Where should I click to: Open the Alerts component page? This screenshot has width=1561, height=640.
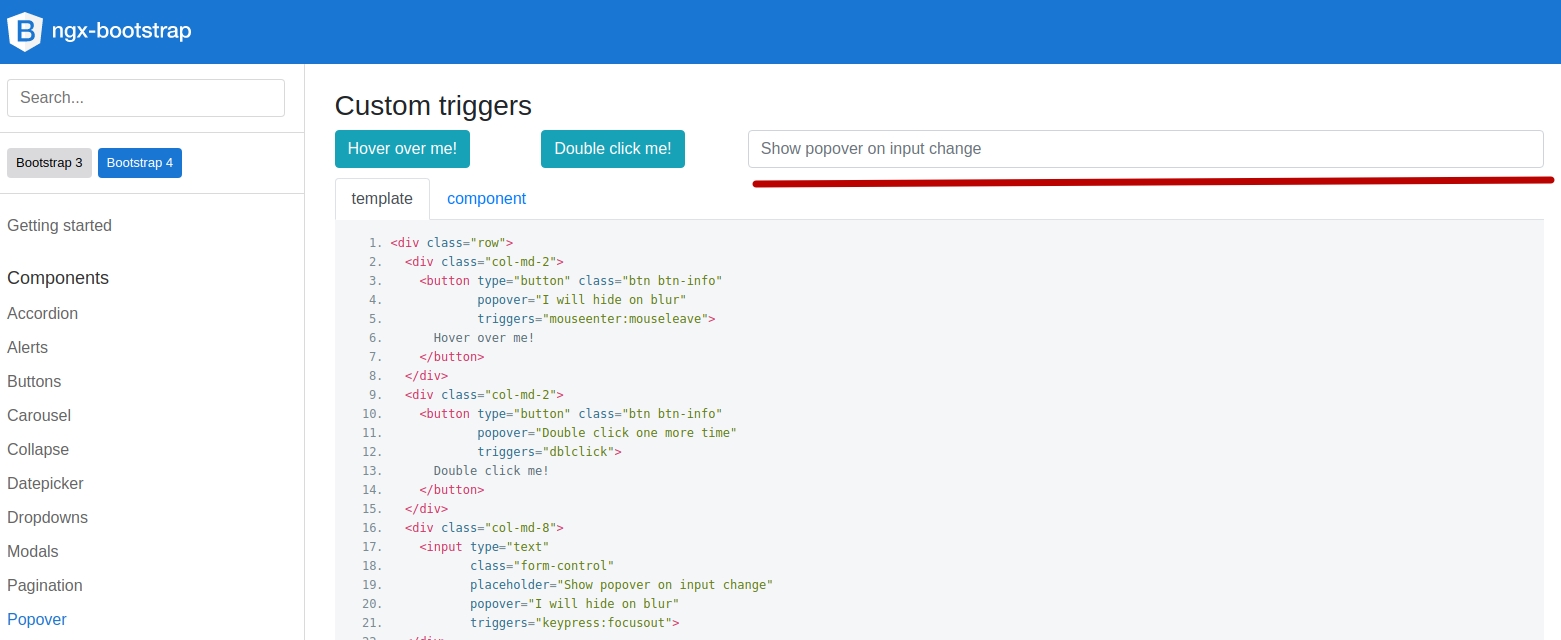27,347
